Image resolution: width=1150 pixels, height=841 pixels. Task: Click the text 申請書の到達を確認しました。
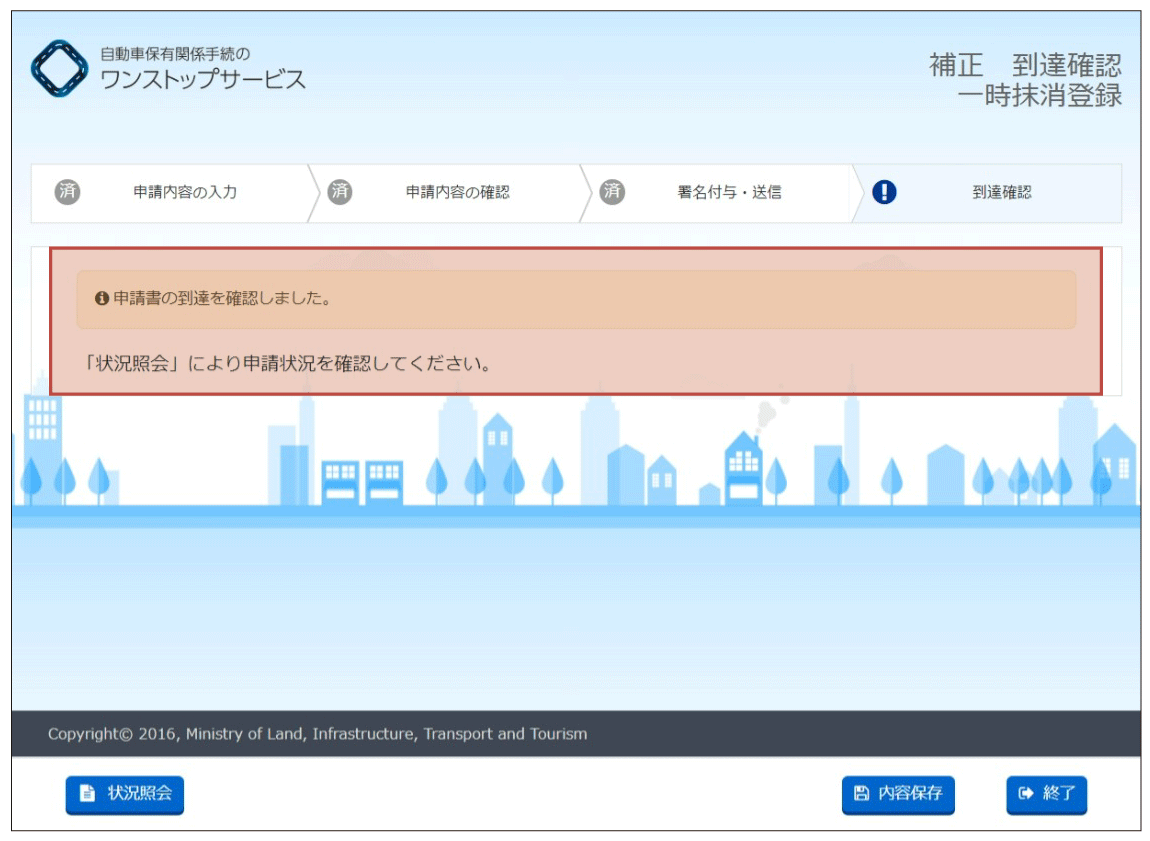pos(223,298)
